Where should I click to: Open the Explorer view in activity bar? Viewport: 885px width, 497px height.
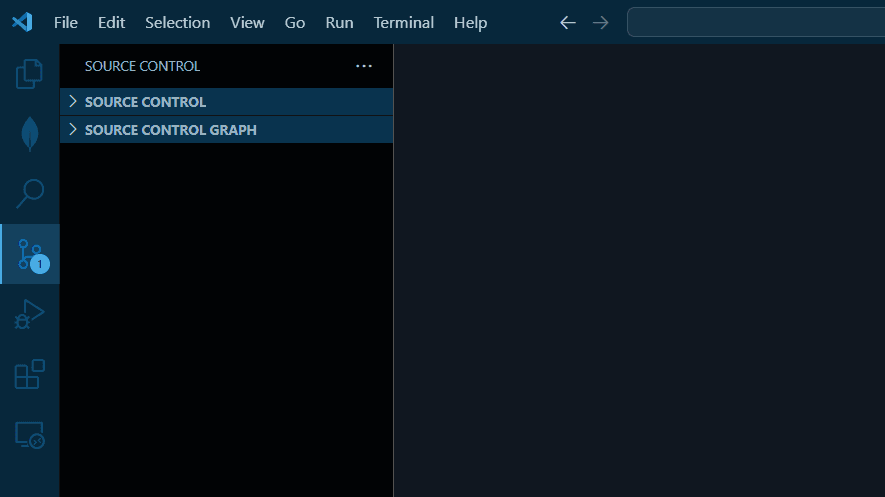click(29, 74)
